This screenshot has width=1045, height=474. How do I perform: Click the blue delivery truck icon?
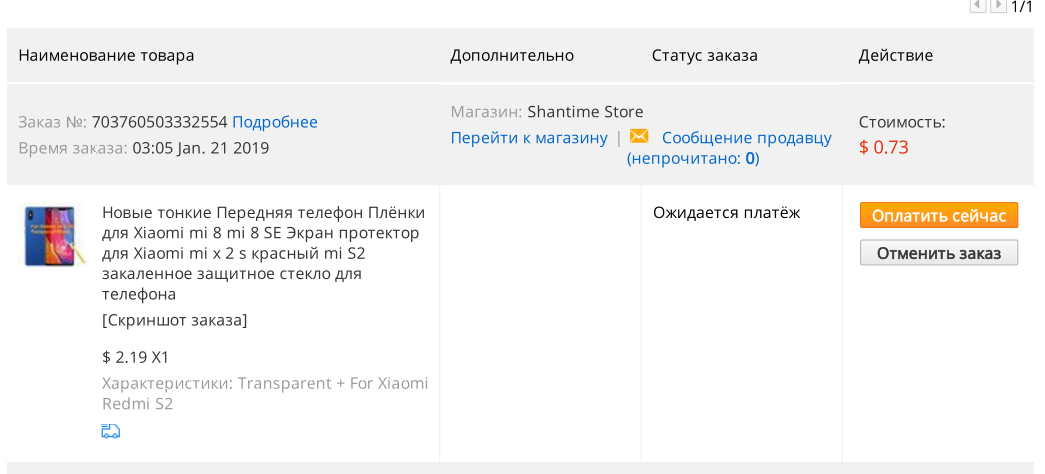pos(111,431)
